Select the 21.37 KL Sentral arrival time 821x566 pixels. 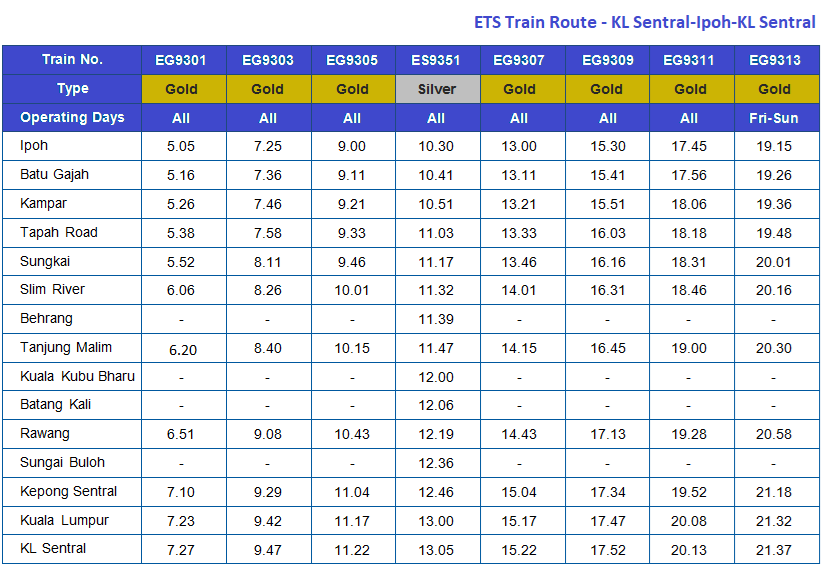click(x=774, y=549)
